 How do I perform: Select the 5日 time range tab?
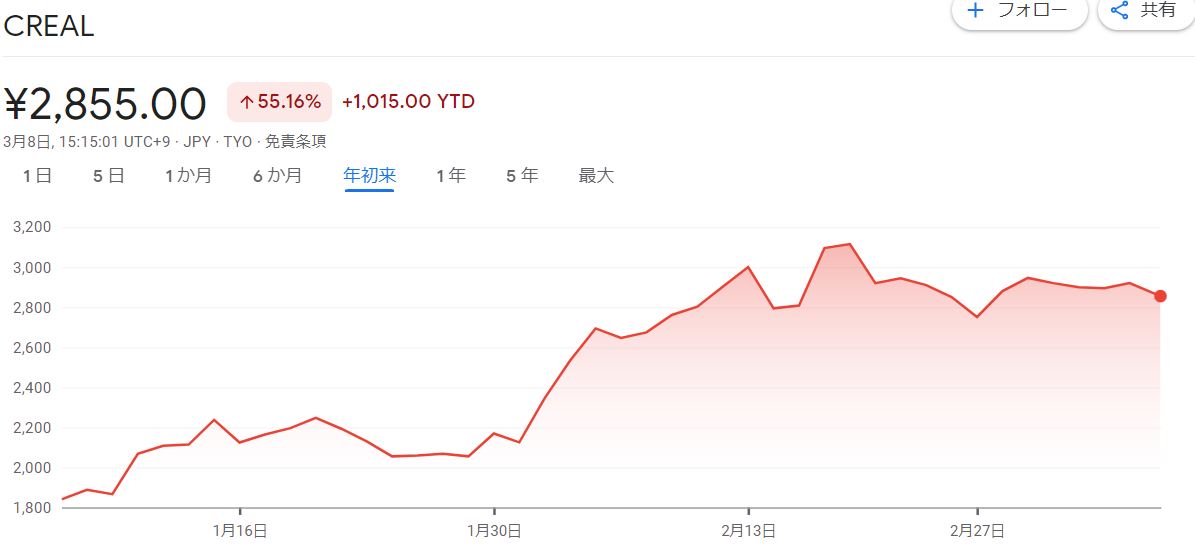pyautogui.click(x=108, y=176)
